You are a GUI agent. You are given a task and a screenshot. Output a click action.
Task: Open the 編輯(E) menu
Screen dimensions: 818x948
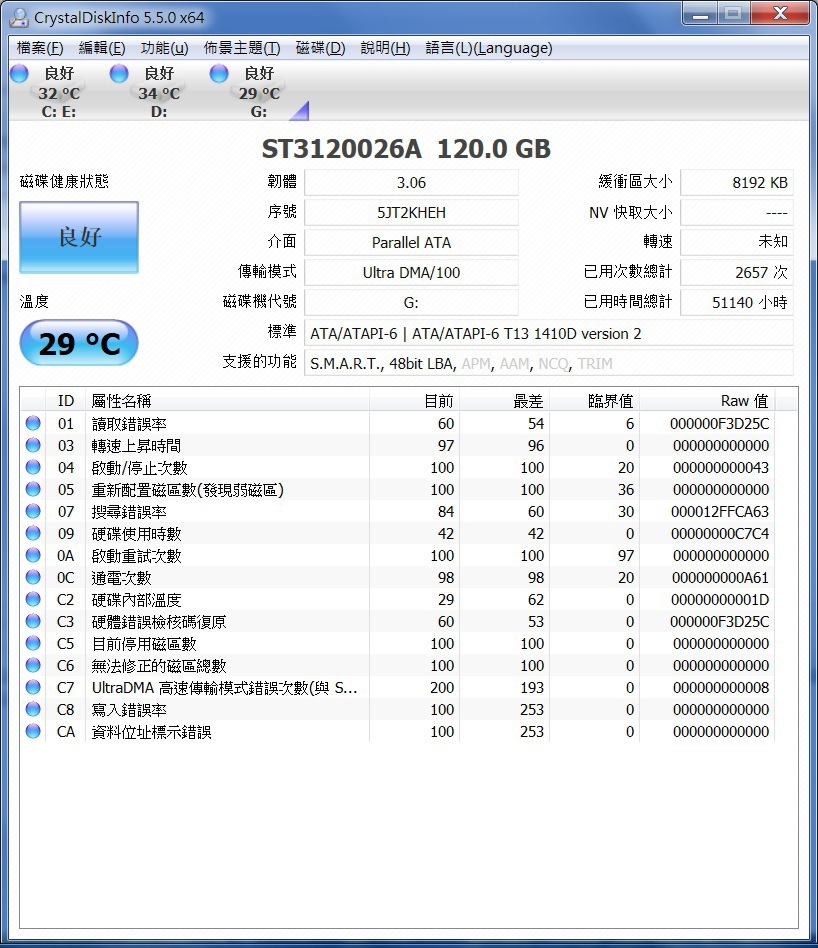[x=102, y=48]
